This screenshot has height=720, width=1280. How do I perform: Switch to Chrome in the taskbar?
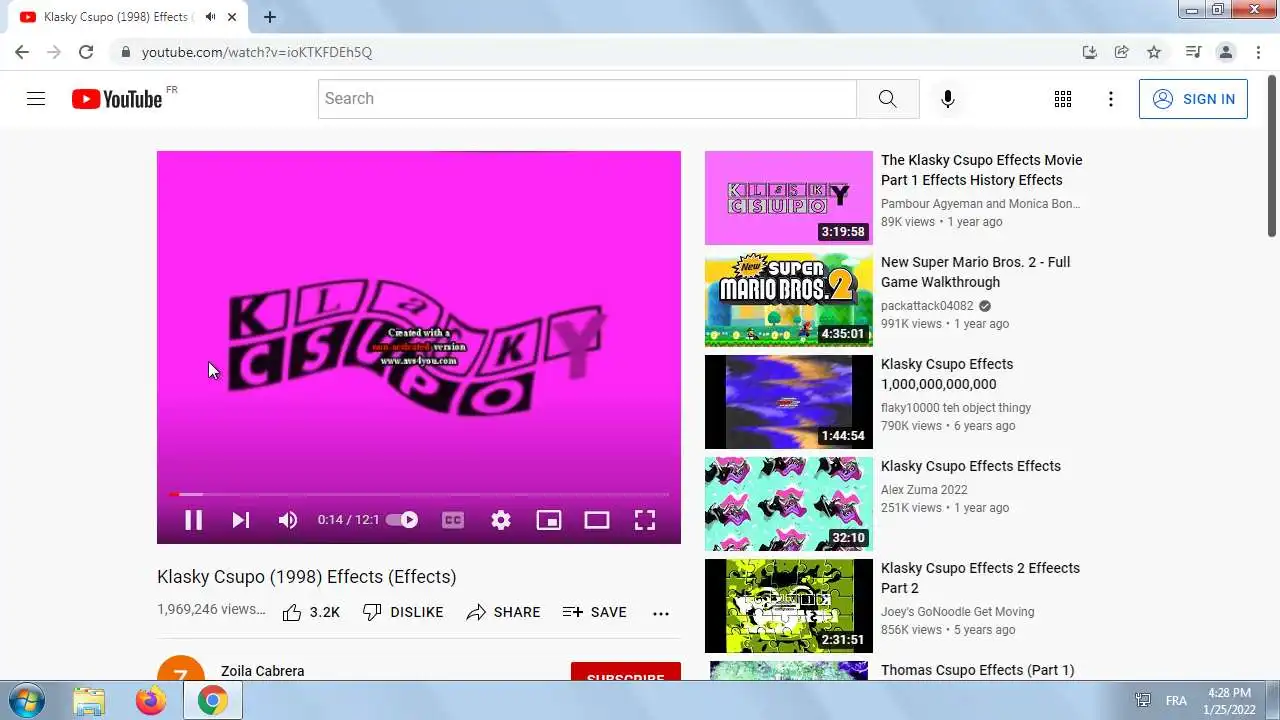coord(212,701)
